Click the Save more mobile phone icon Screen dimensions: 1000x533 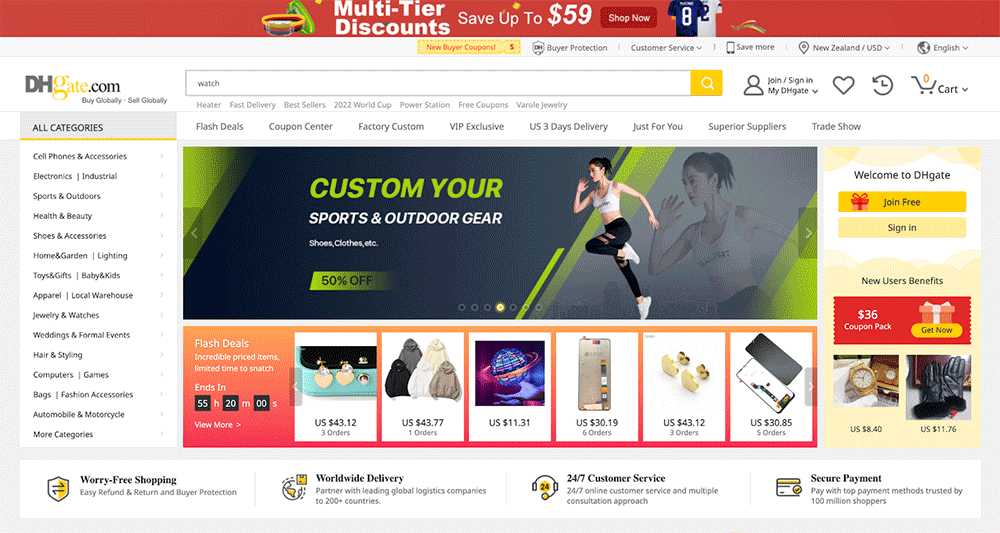[x=730, y=47]
